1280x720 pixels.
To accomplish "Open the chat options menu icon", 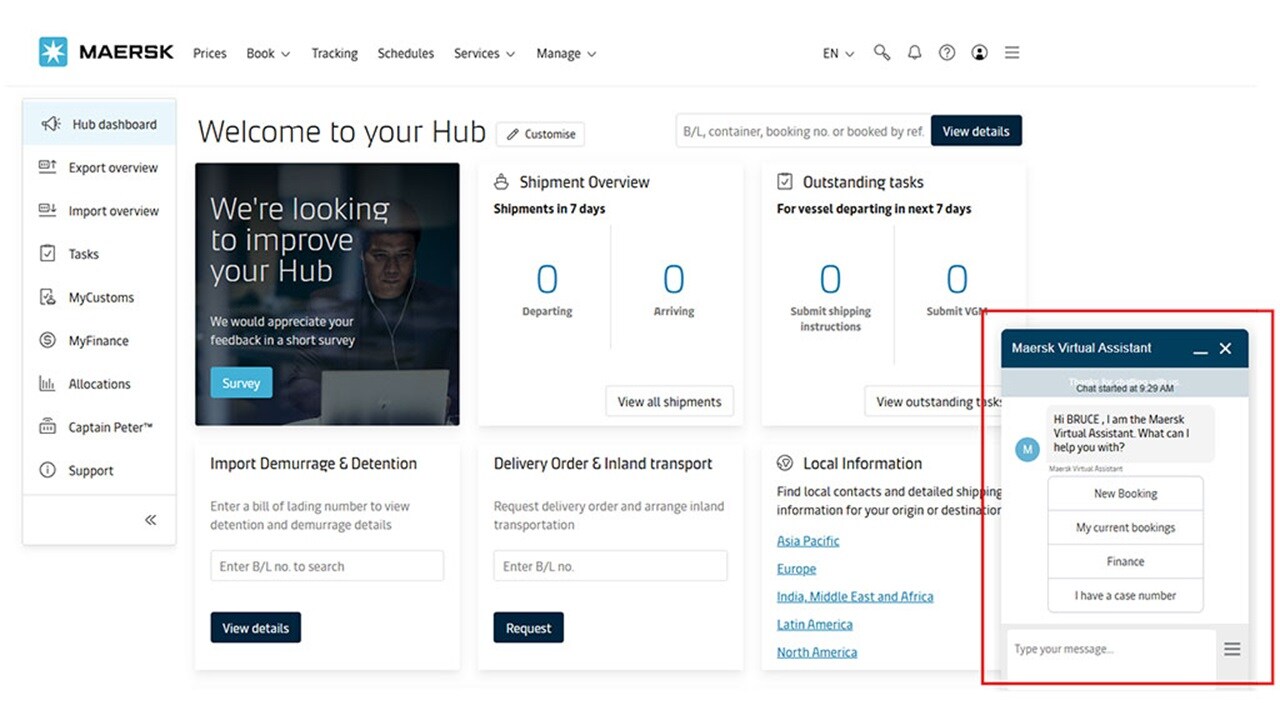I will pyautogui.click(x=1232, y=650).
